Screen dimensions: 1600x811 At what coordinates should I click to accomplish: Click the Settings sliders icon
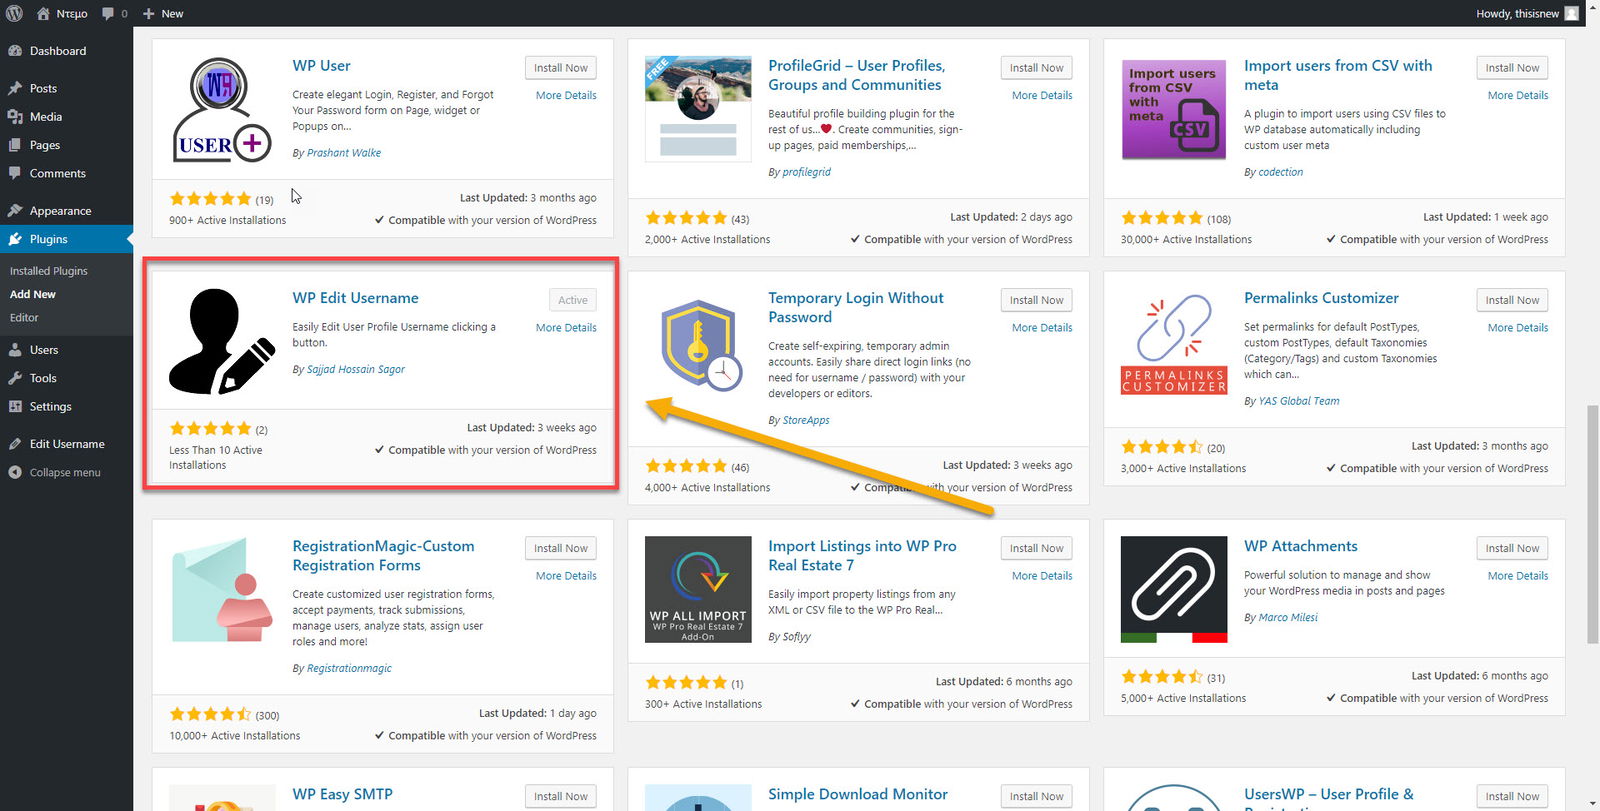point(15,407)
